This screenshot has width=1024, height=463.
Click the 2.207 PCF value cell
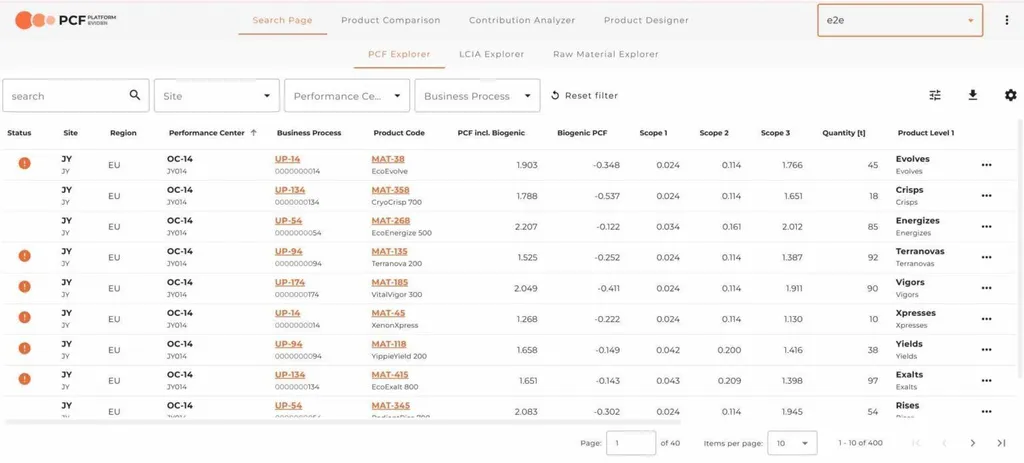pyautogui.click(x=526, y=227)
